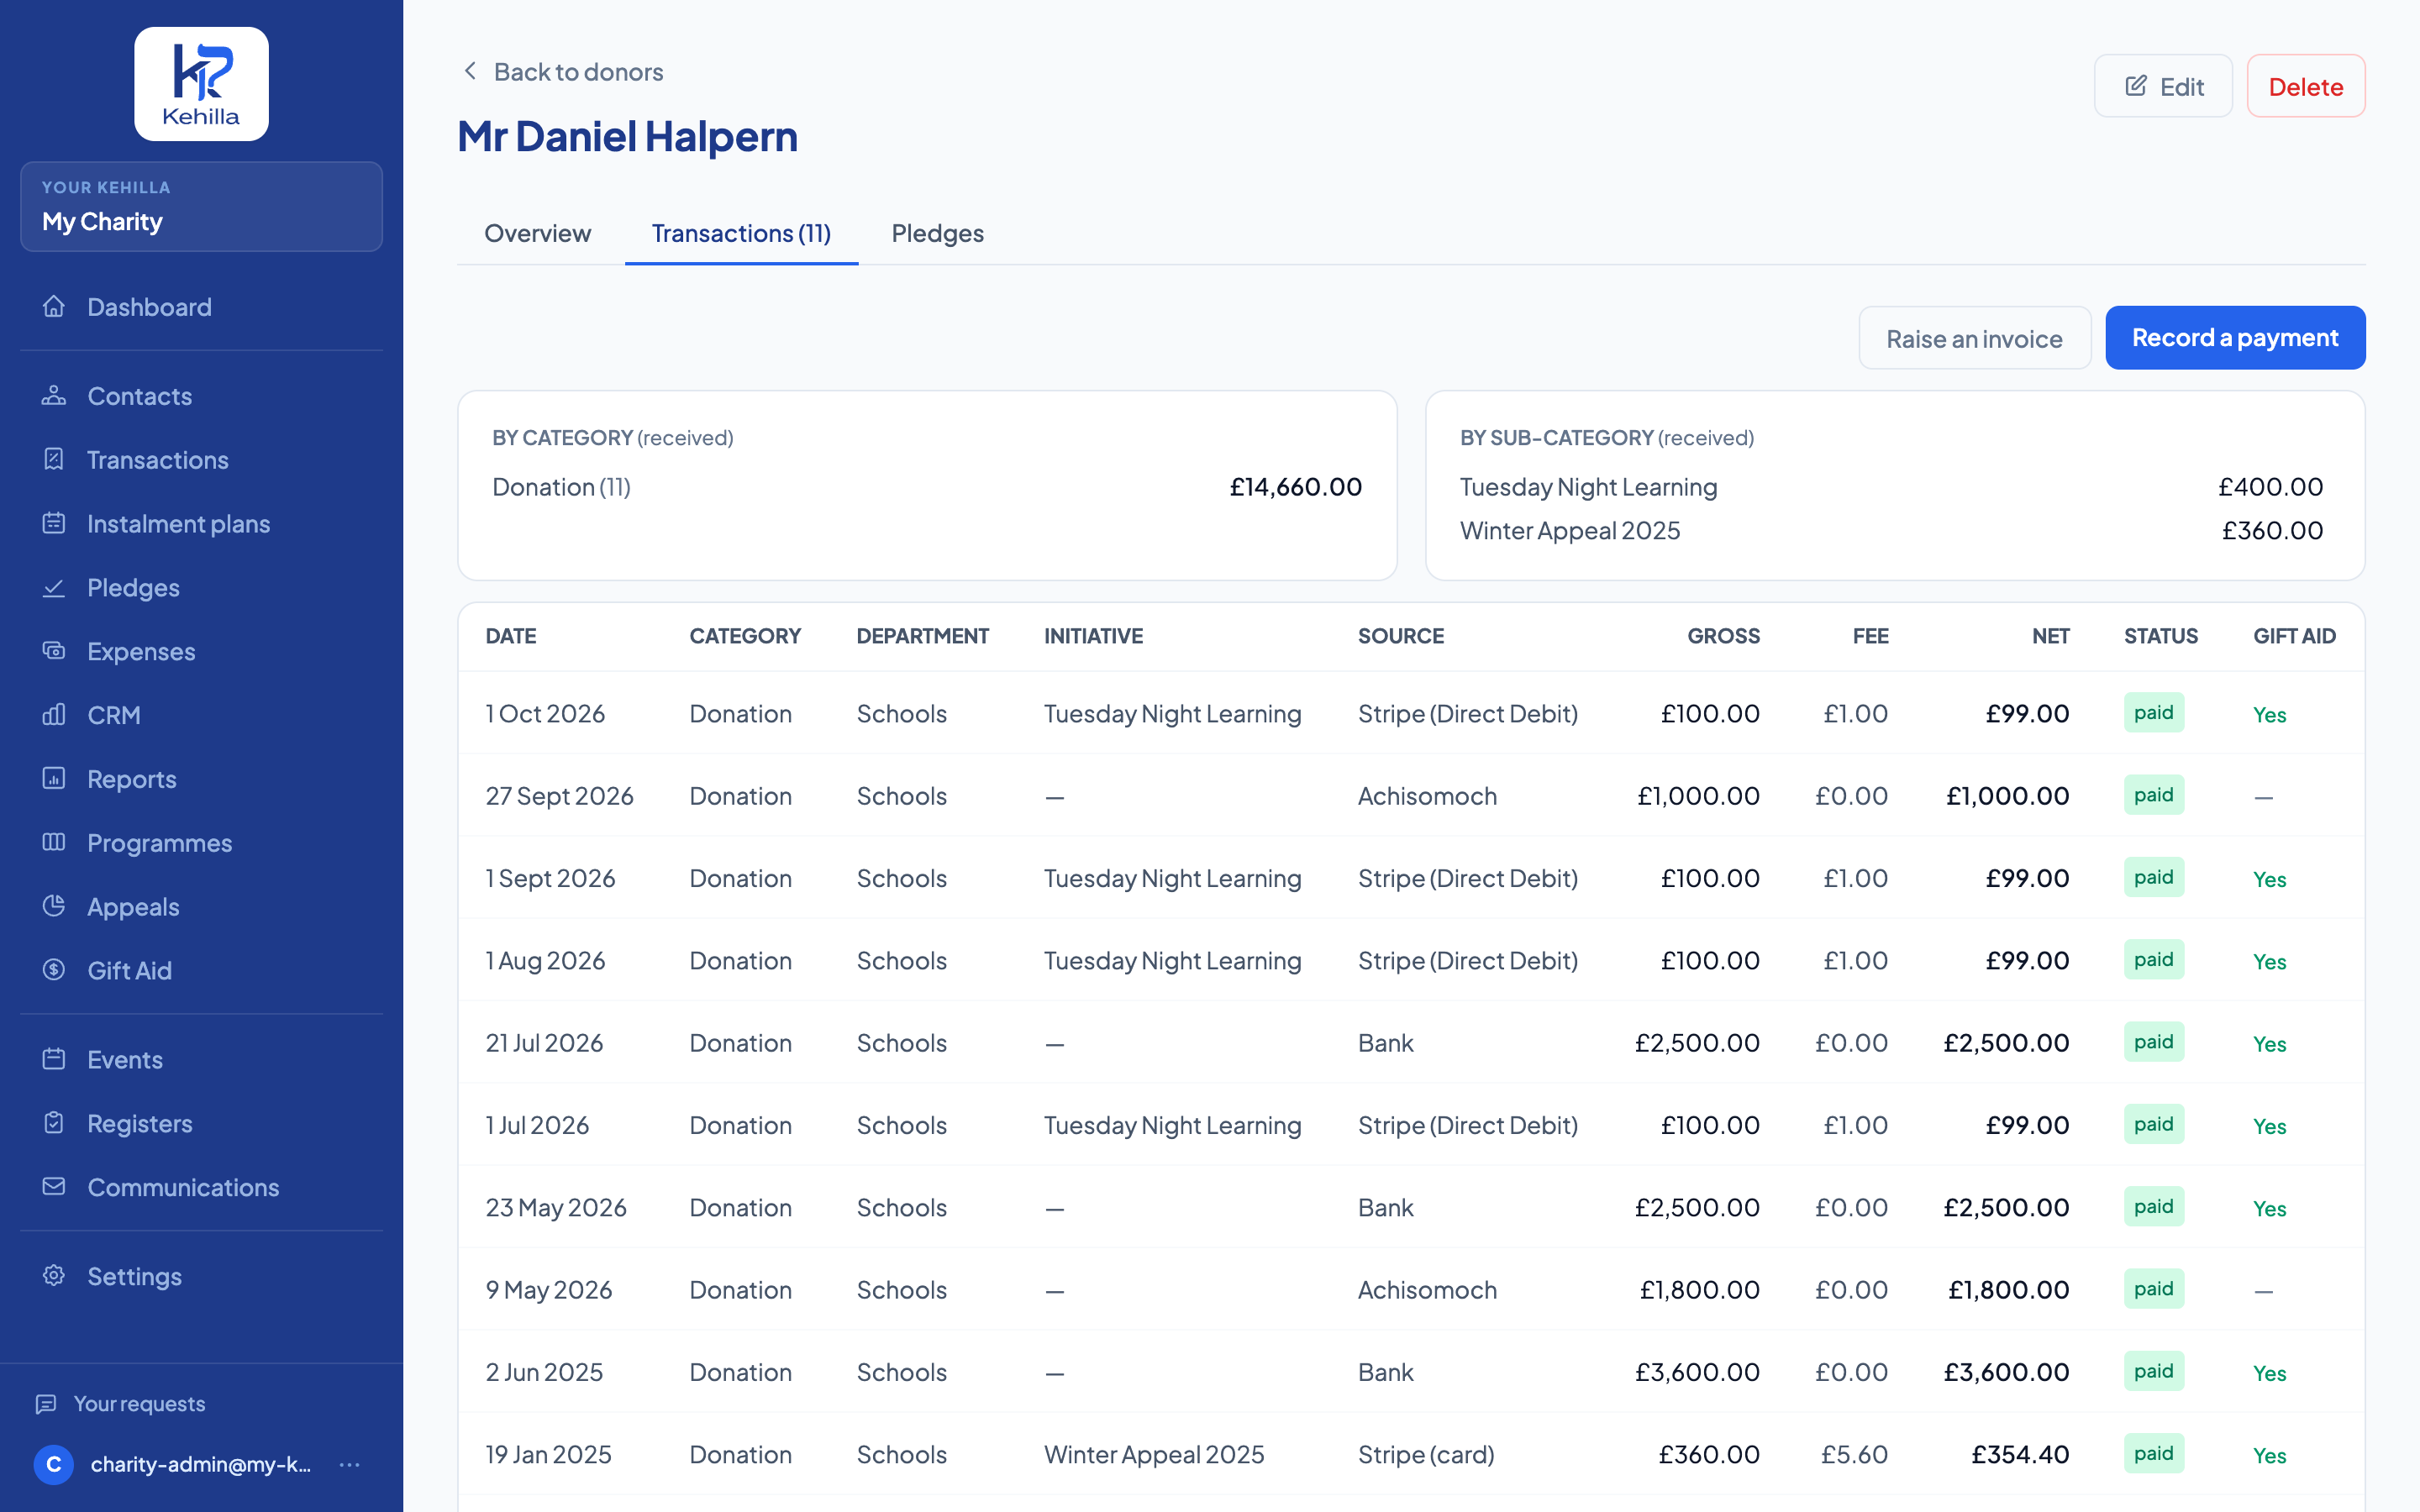The image size is (2420, 1512).
Task: Click the Kehilla logo
Action: [201, 84]
